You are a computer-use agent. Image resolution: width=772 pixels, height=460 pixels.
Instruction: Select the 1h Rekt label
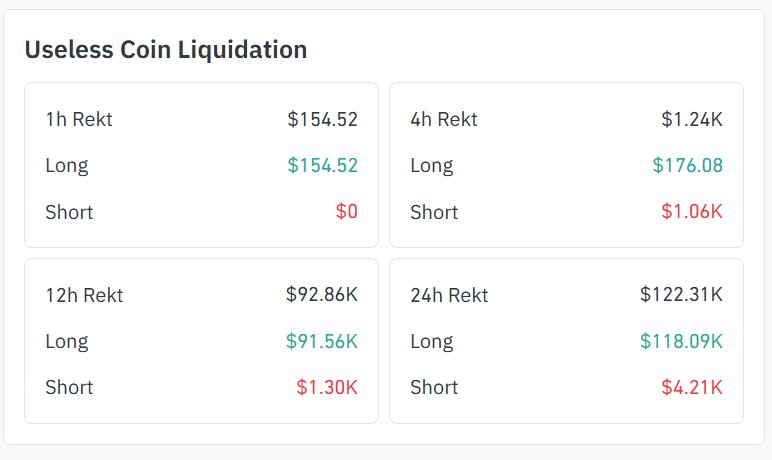79,120
